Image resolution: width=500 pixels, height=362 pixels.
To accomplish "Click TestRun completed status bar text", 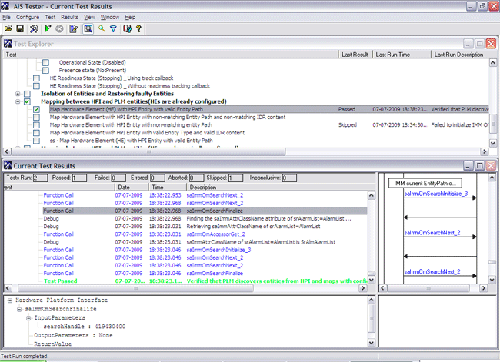I will pyautogui.click(x=24, y=356).
